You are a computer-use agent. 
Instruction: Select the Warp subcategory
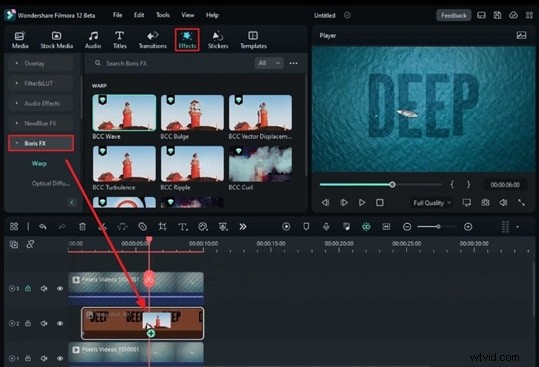coord(39,164)
